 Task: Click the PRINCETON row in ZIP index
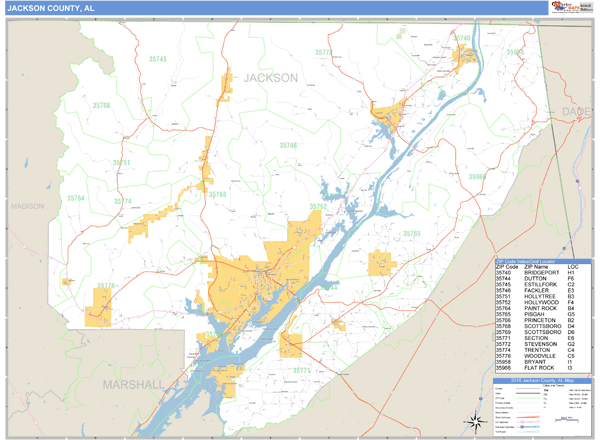click(x=543, y=320)
